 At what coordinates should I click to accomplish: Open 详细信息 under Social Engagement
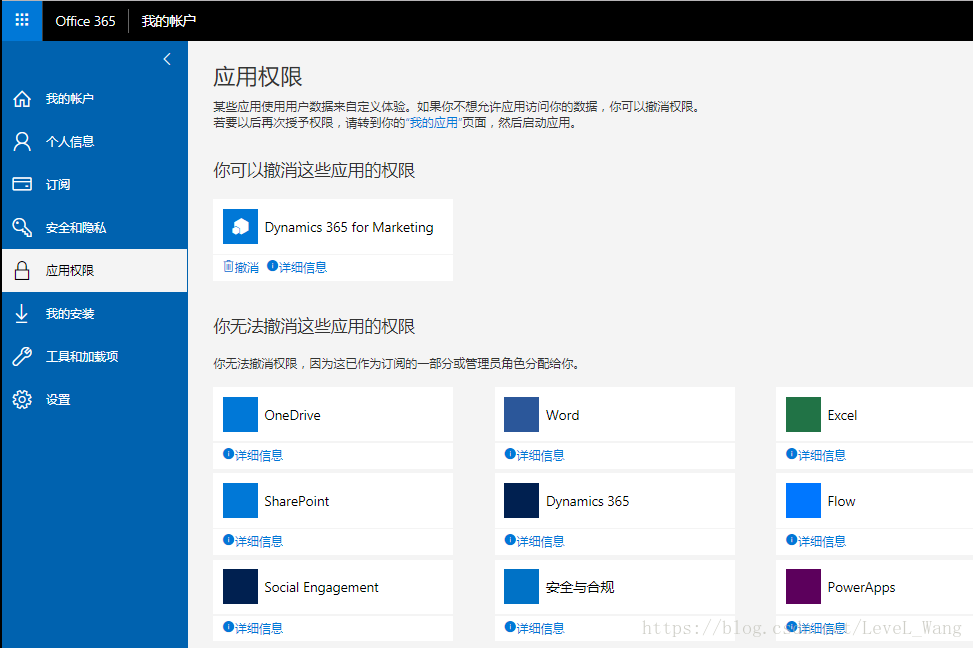click(253, 628)
